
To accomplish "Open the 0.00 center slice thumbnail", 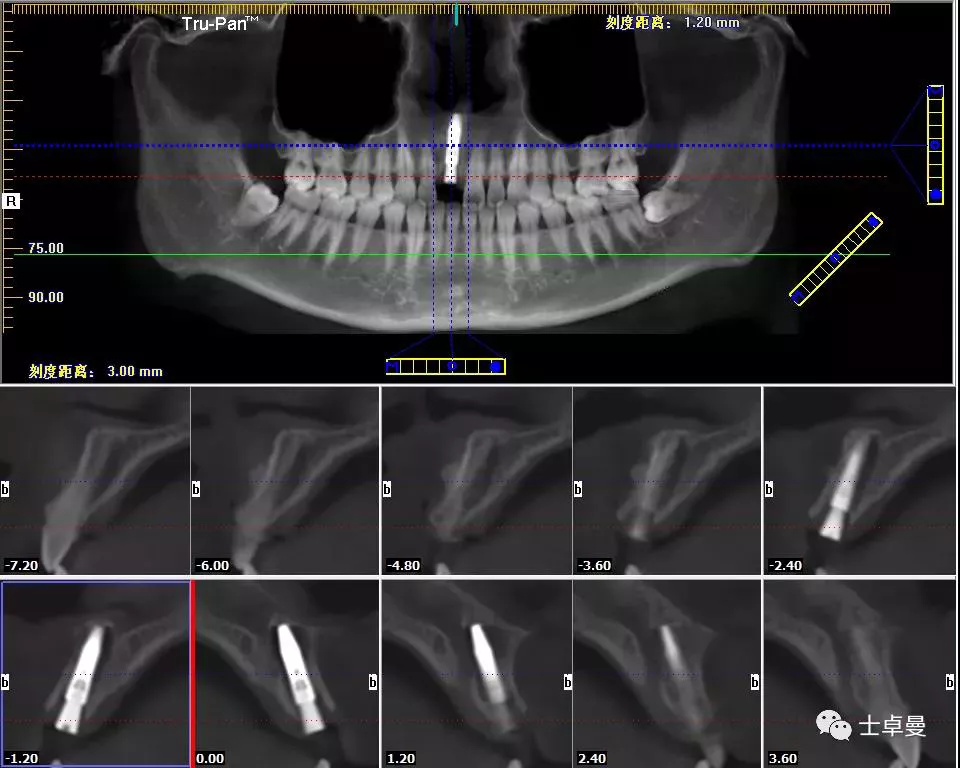I will click(x=285, y=673).
